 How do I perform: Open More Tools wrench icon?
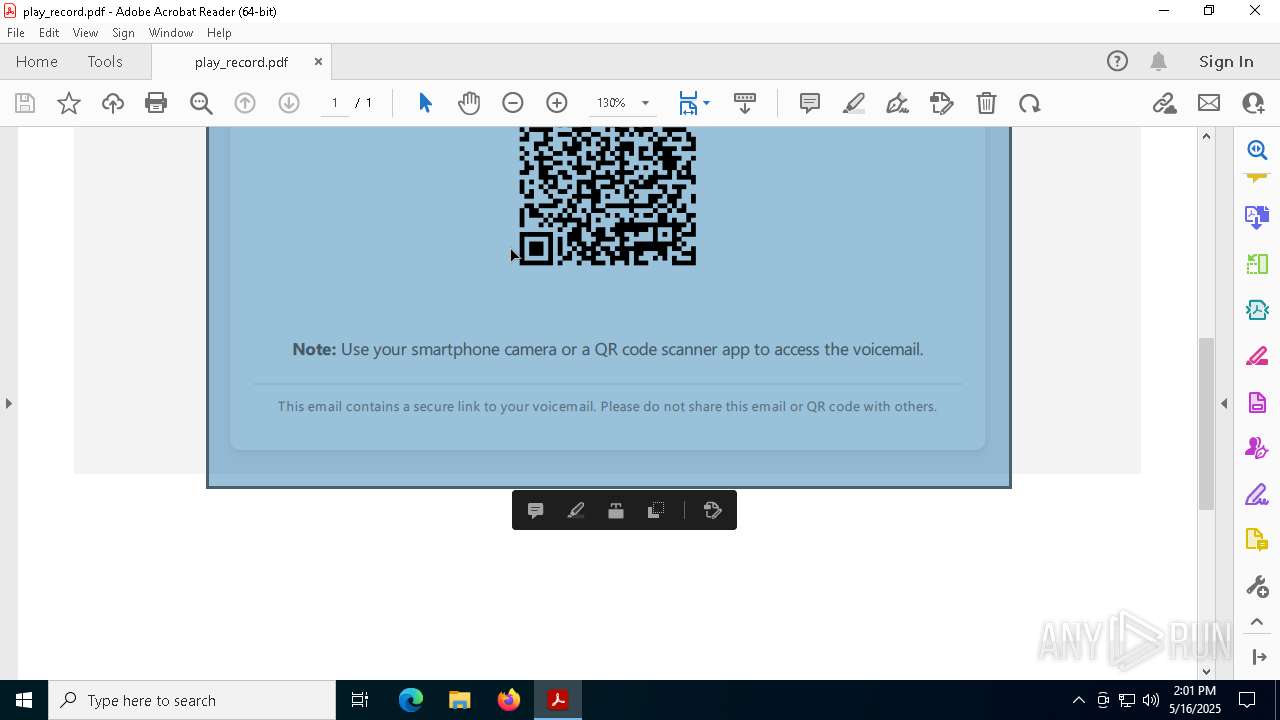point(1257,586)
